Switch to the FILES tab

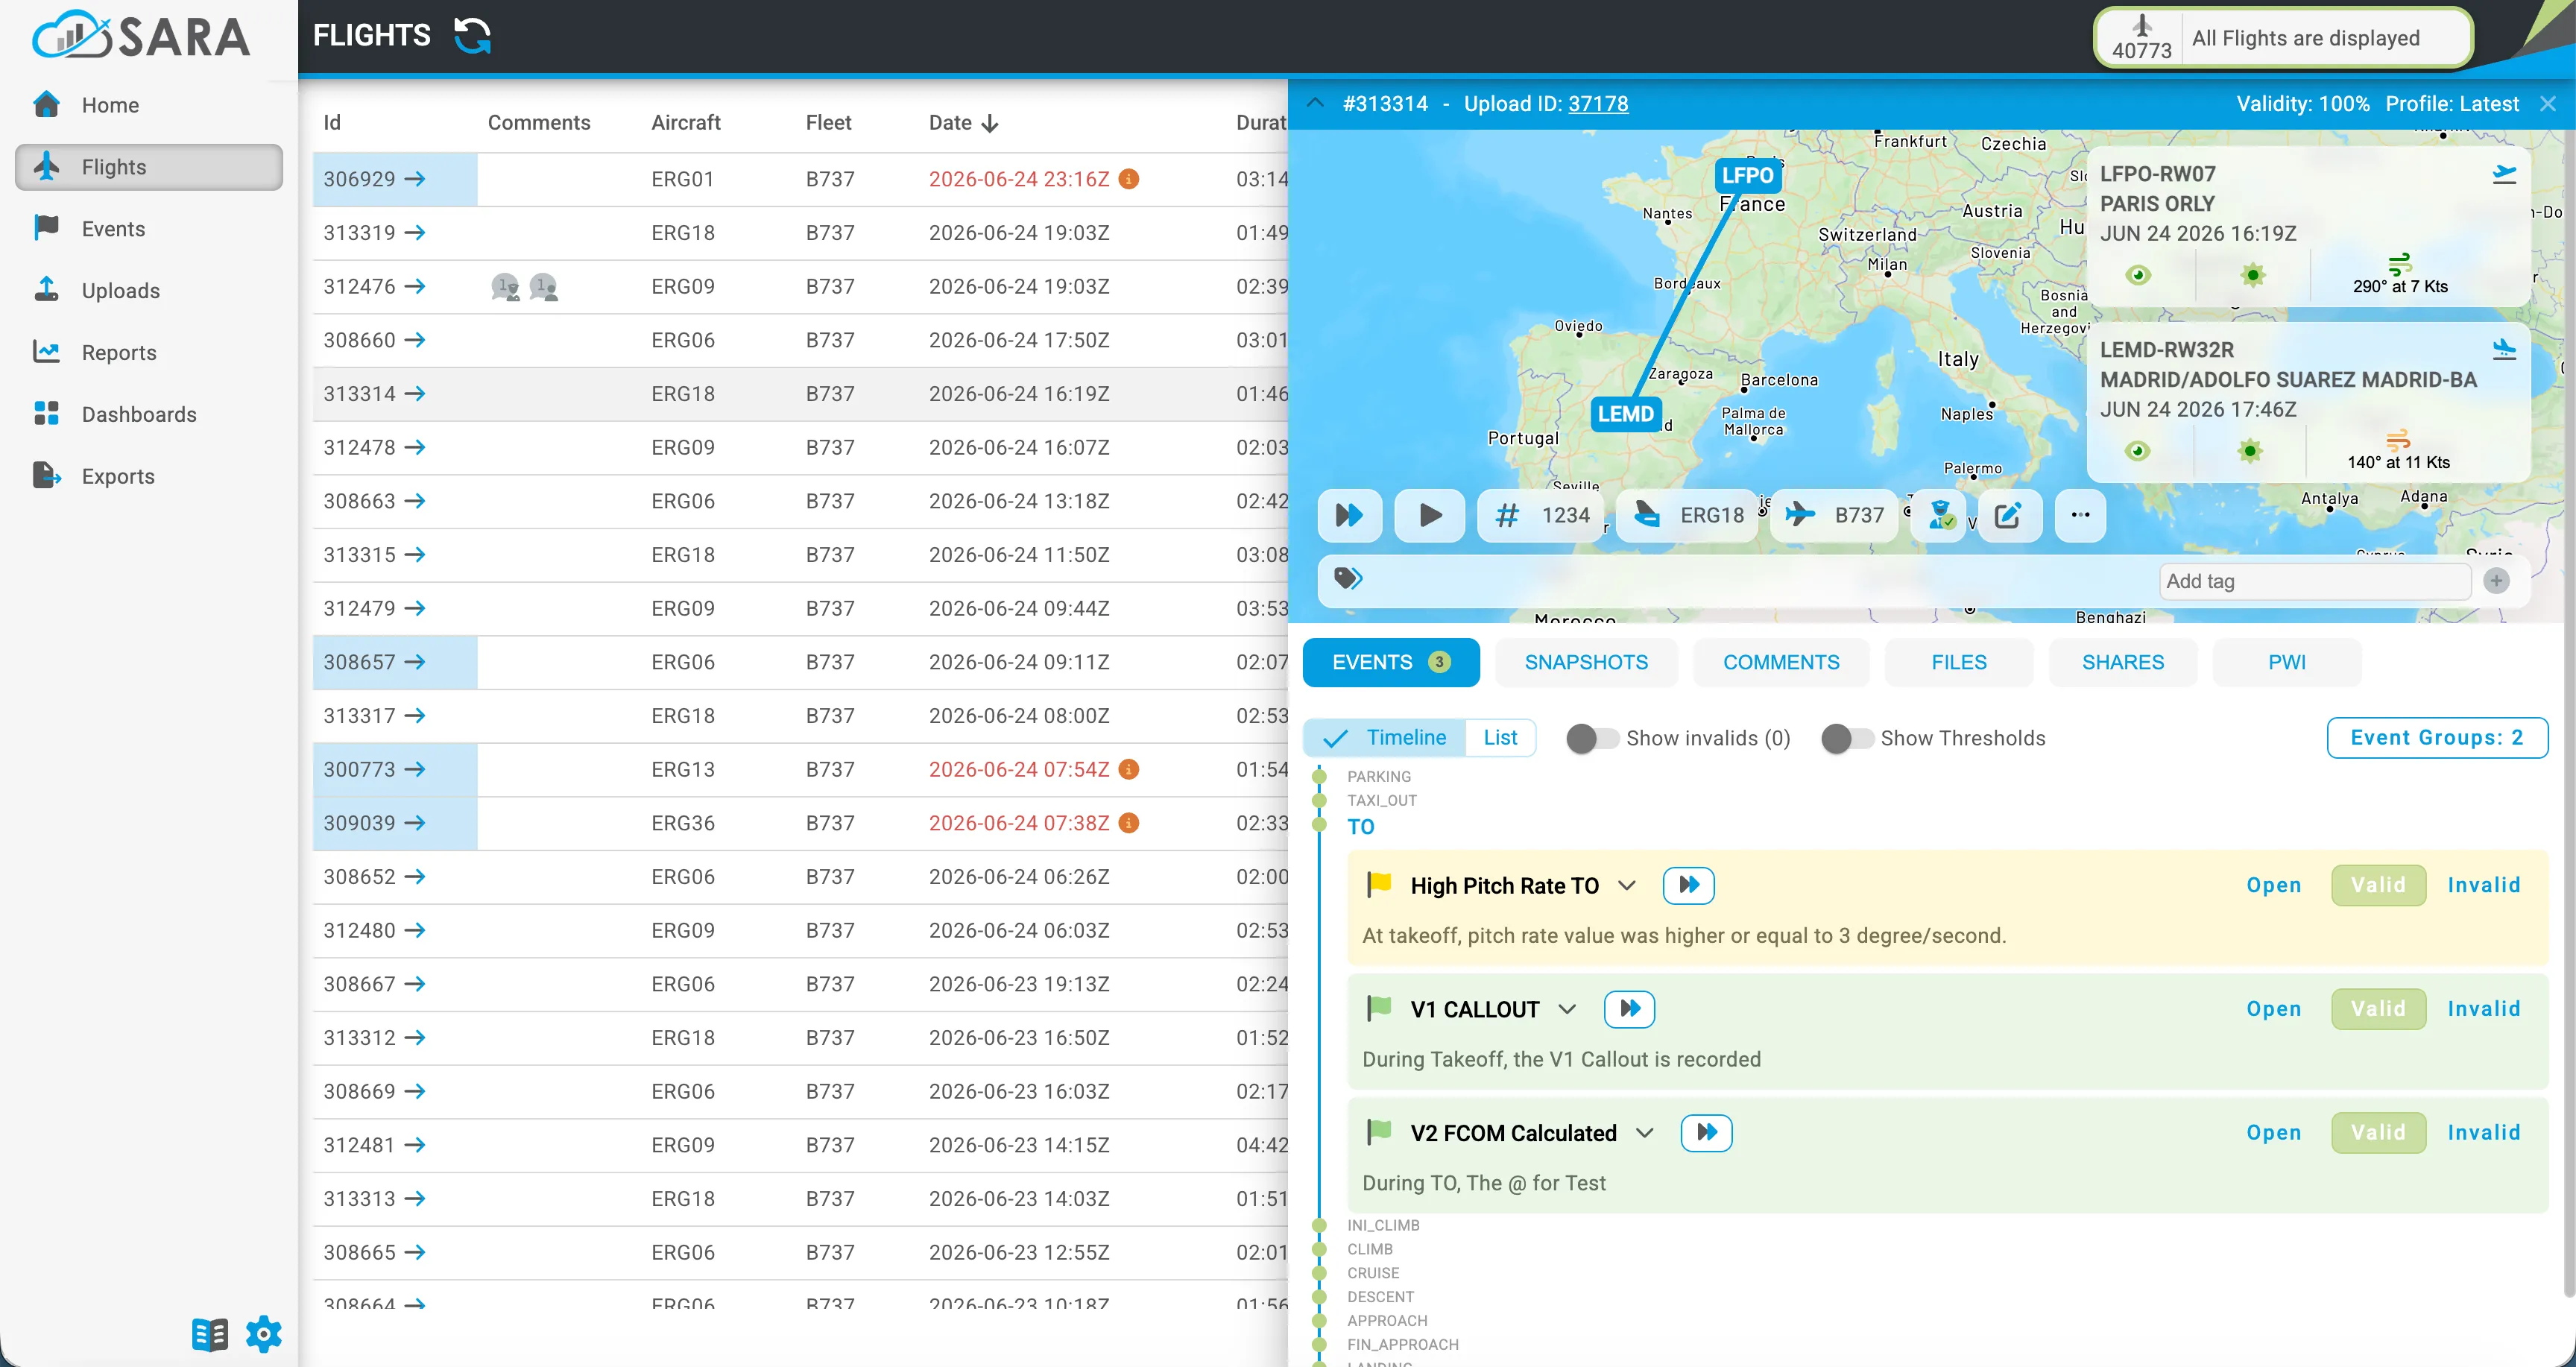coord(1958,663)
